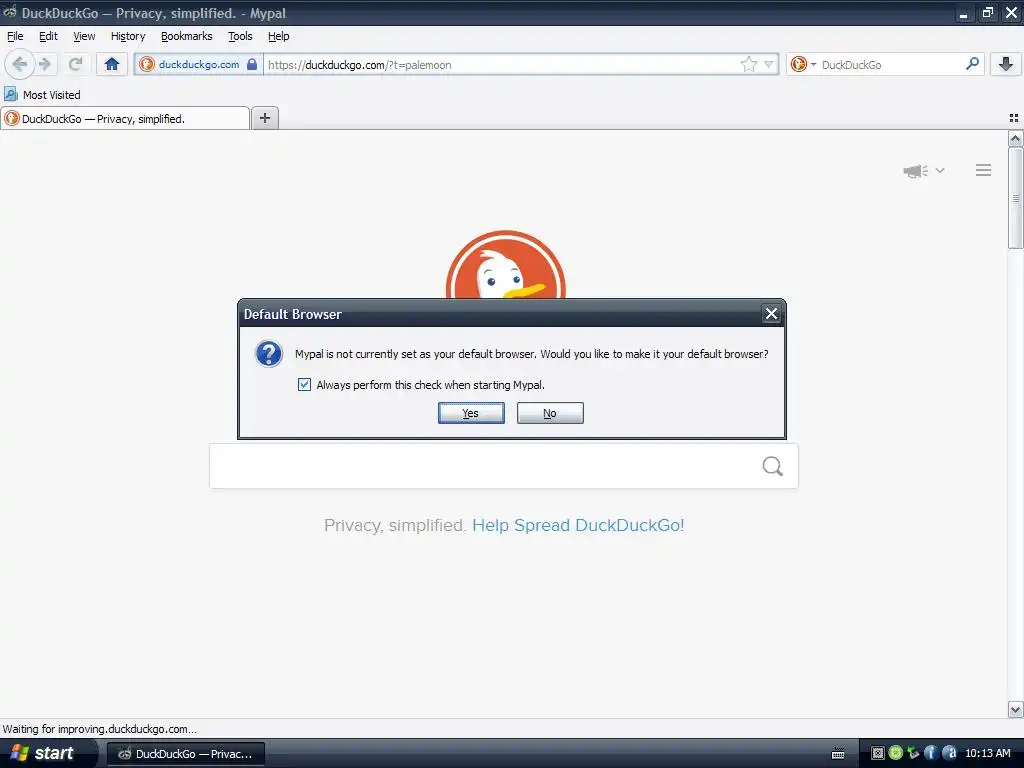Submit search with DuckDuckGo magnifier icon

pyautogui.click(x=773, y=466)
